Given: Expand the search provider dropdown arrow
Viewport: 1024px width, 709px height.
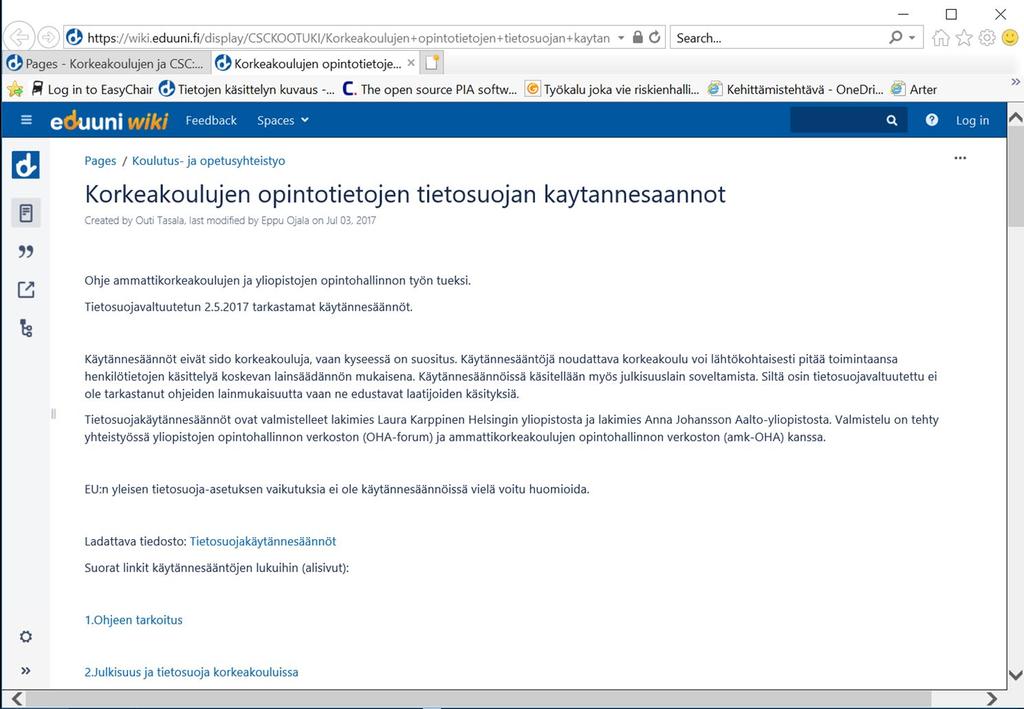Looking at the screenshot, I should tap(912, 37).
